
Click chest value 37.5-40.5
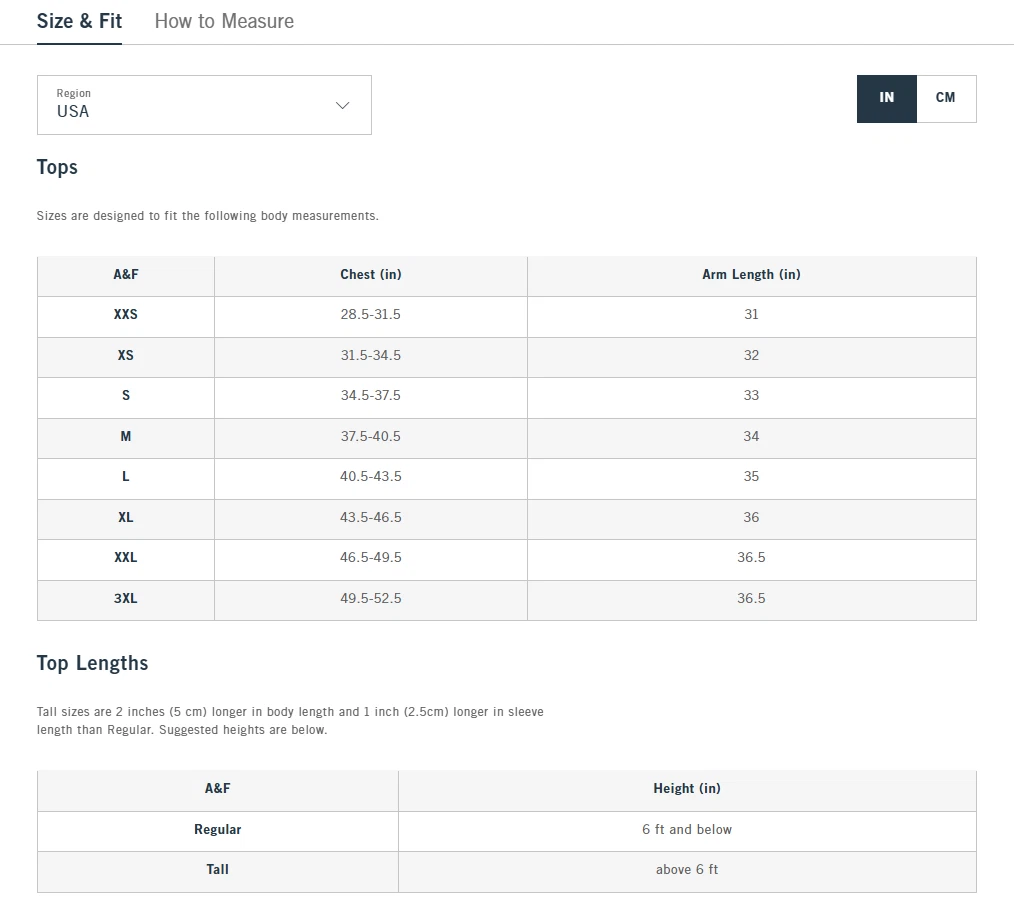[x=371, y=437]
